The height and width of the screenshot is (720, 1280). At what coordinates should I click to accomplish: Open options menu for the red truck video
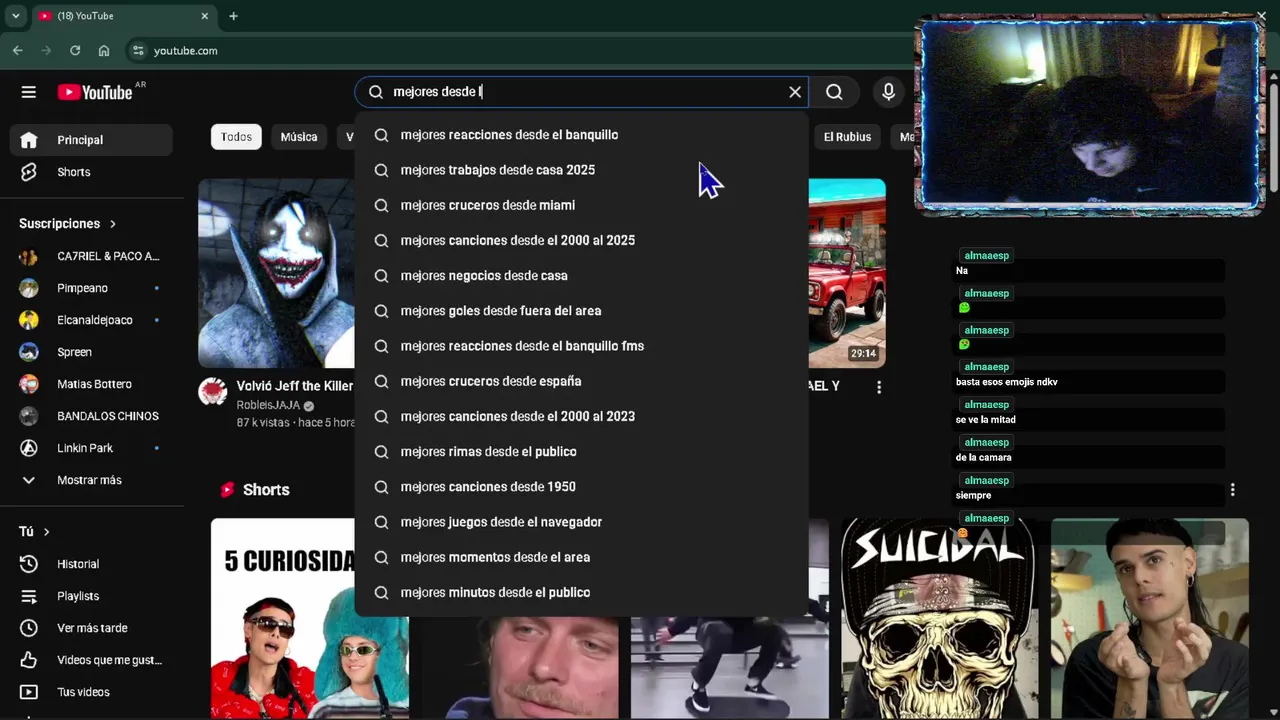click(x=879, y=387)
